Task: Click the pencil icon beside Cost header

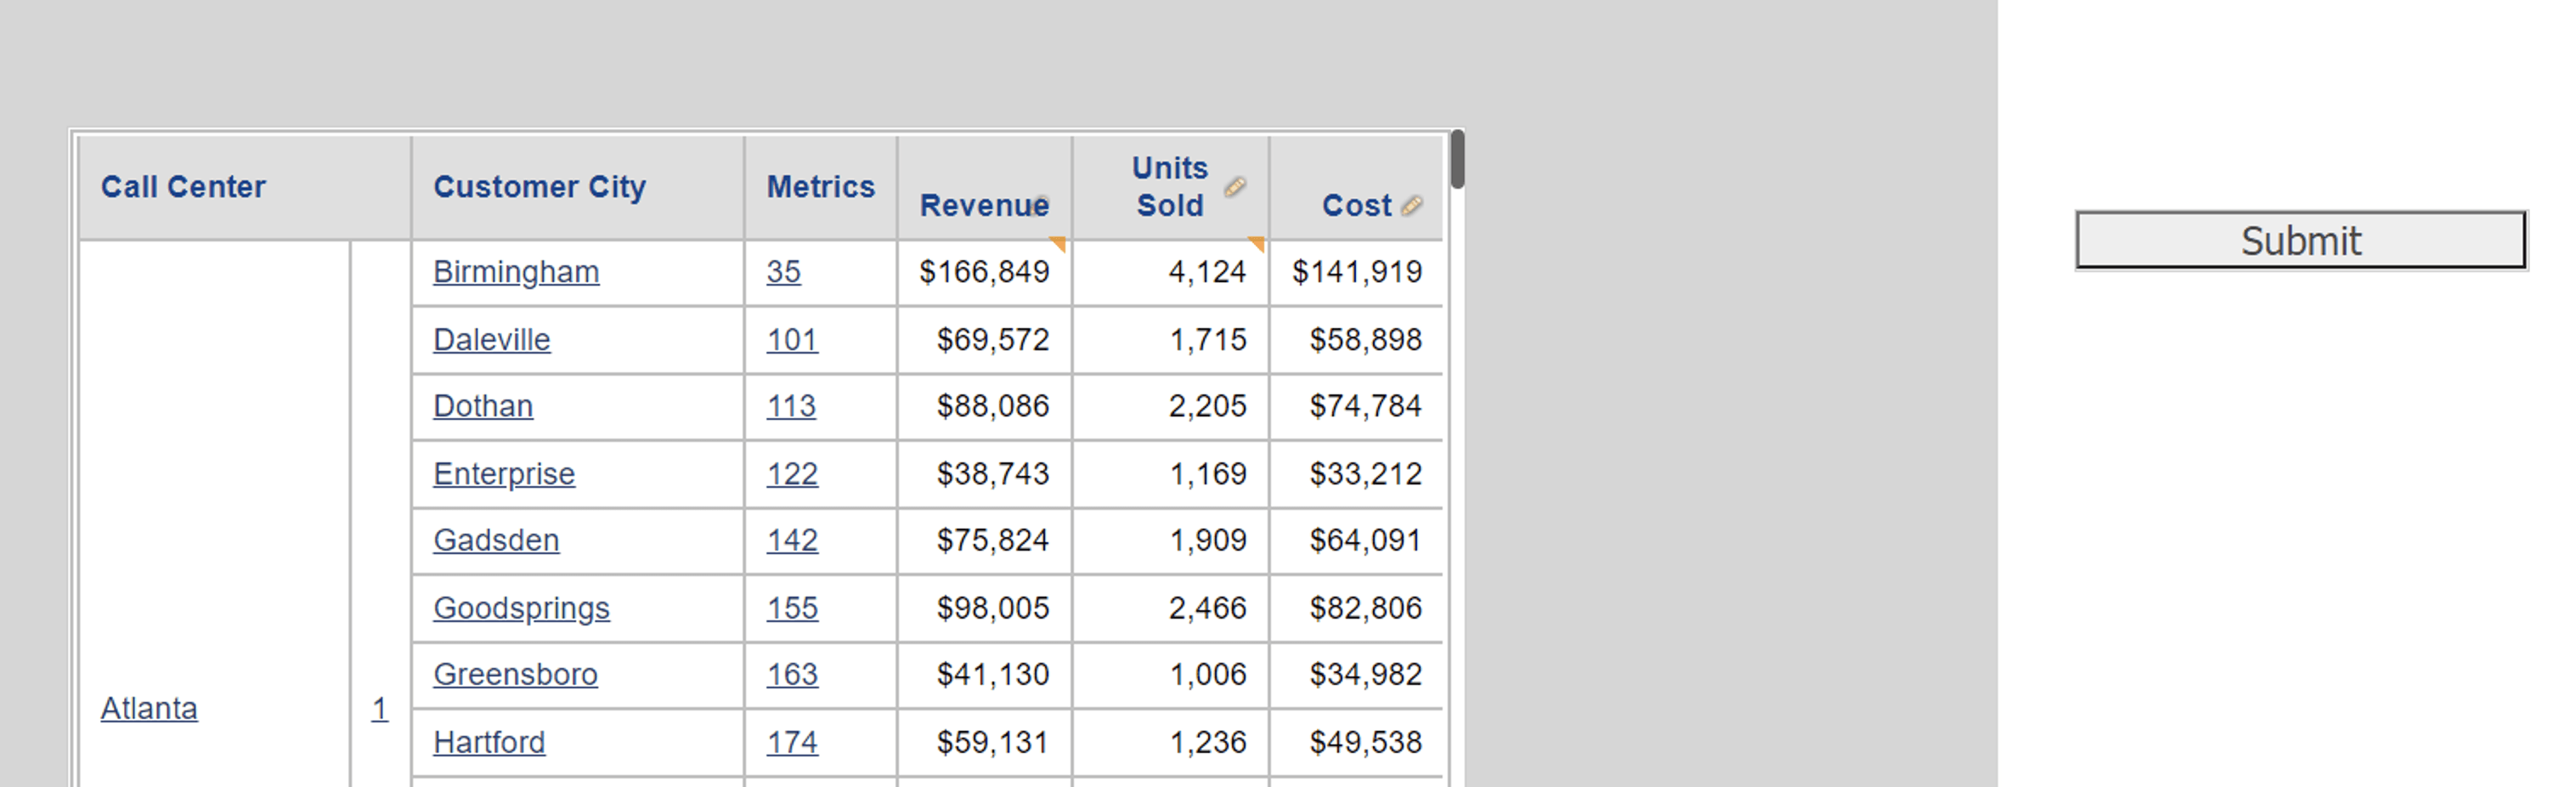Action: coord(1412,205)
